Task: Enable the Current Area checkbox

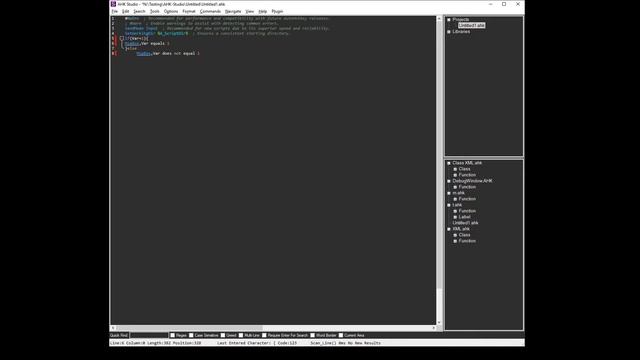Action: pos(341,335)
